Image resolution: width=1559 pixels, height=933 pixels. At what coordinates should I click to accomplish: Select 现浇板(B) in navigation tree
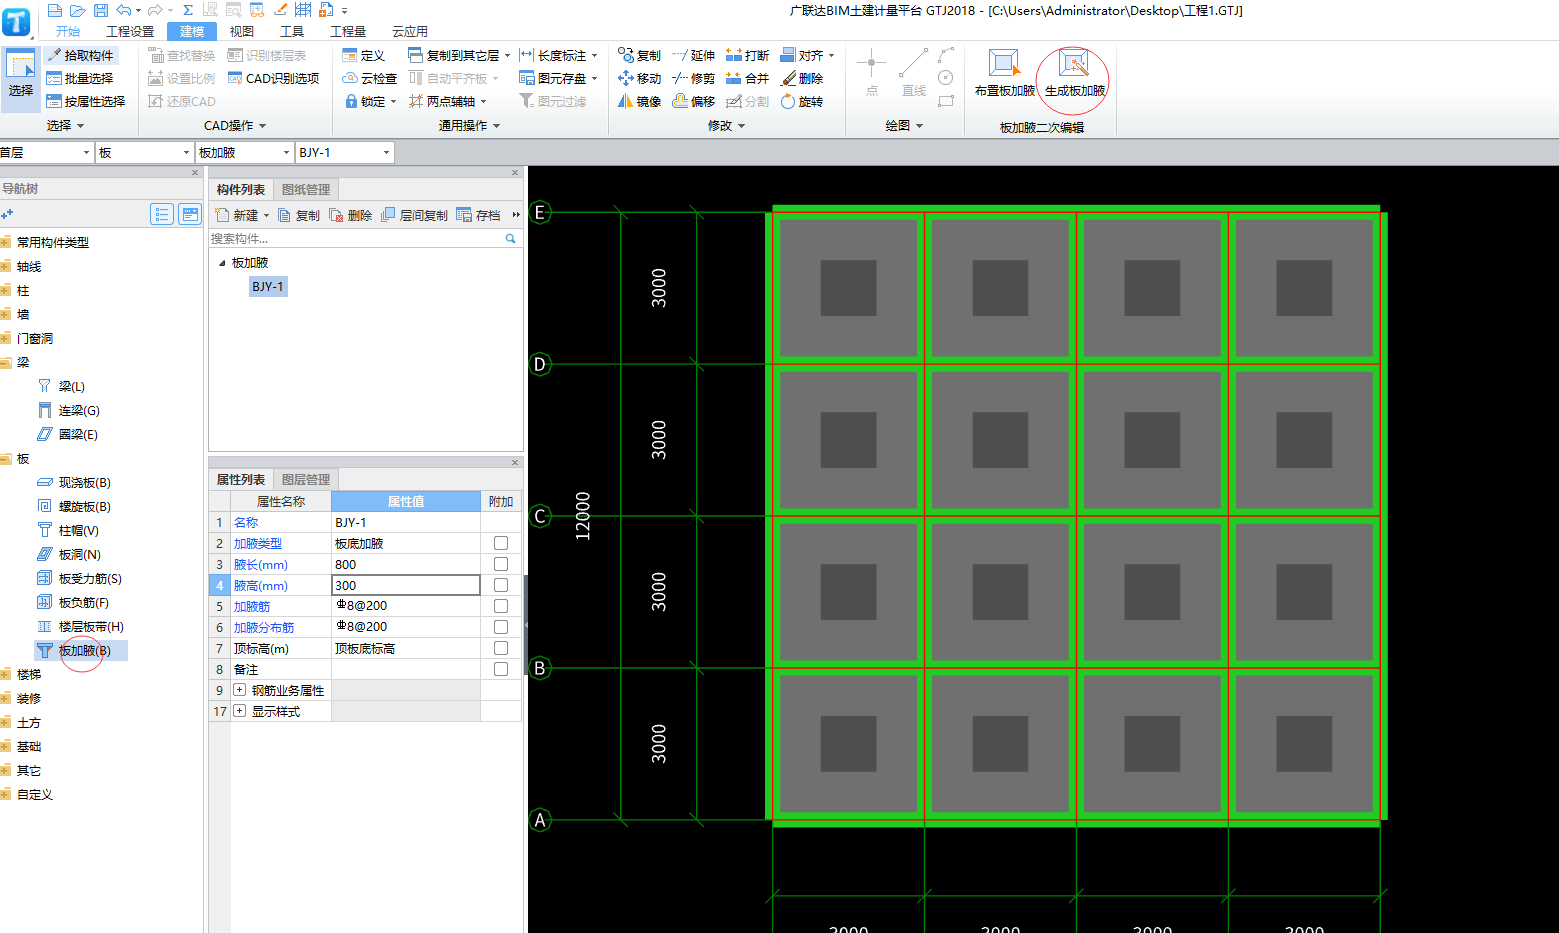tap(75, 482)
